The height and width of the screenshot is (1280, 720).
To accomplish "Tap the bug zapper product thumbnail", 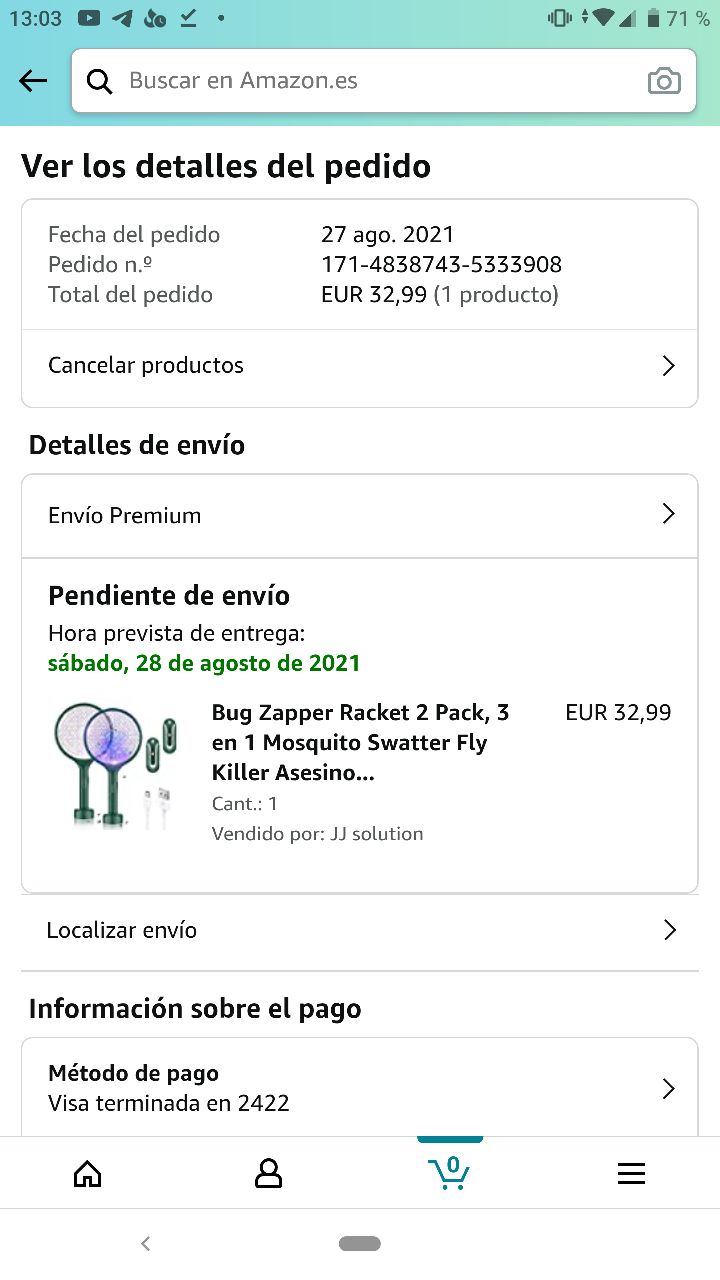I will click(112, 765).
